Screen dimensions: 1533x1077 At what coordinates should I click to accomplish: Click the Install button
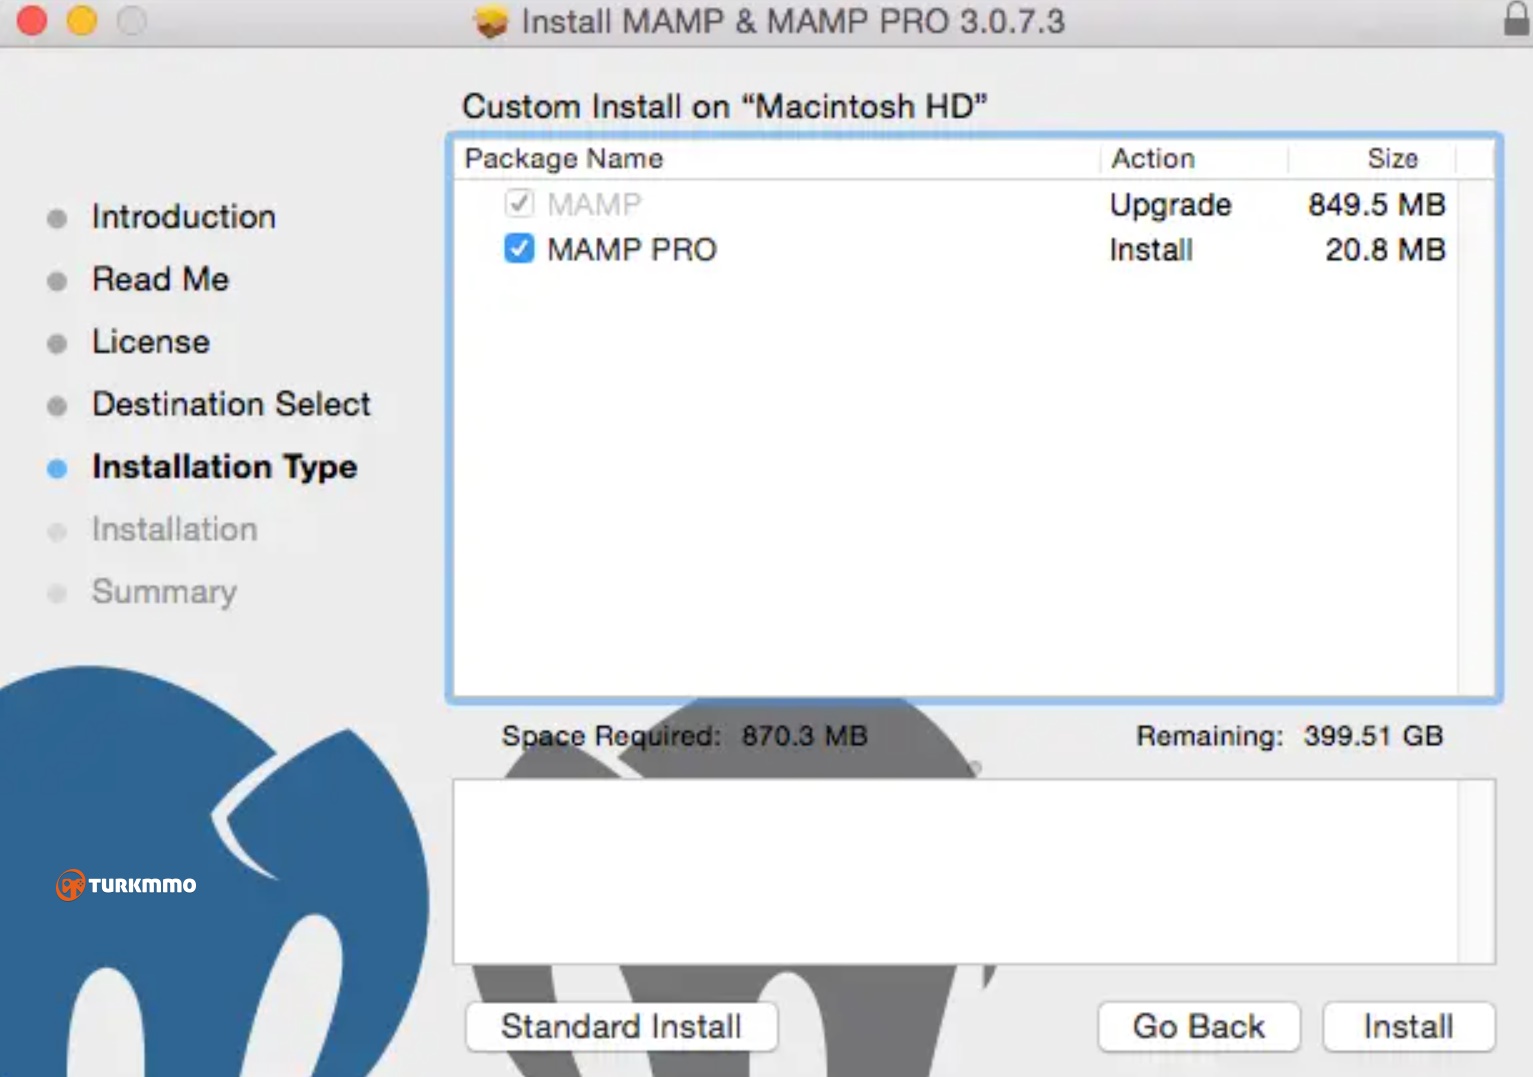1408,1026
